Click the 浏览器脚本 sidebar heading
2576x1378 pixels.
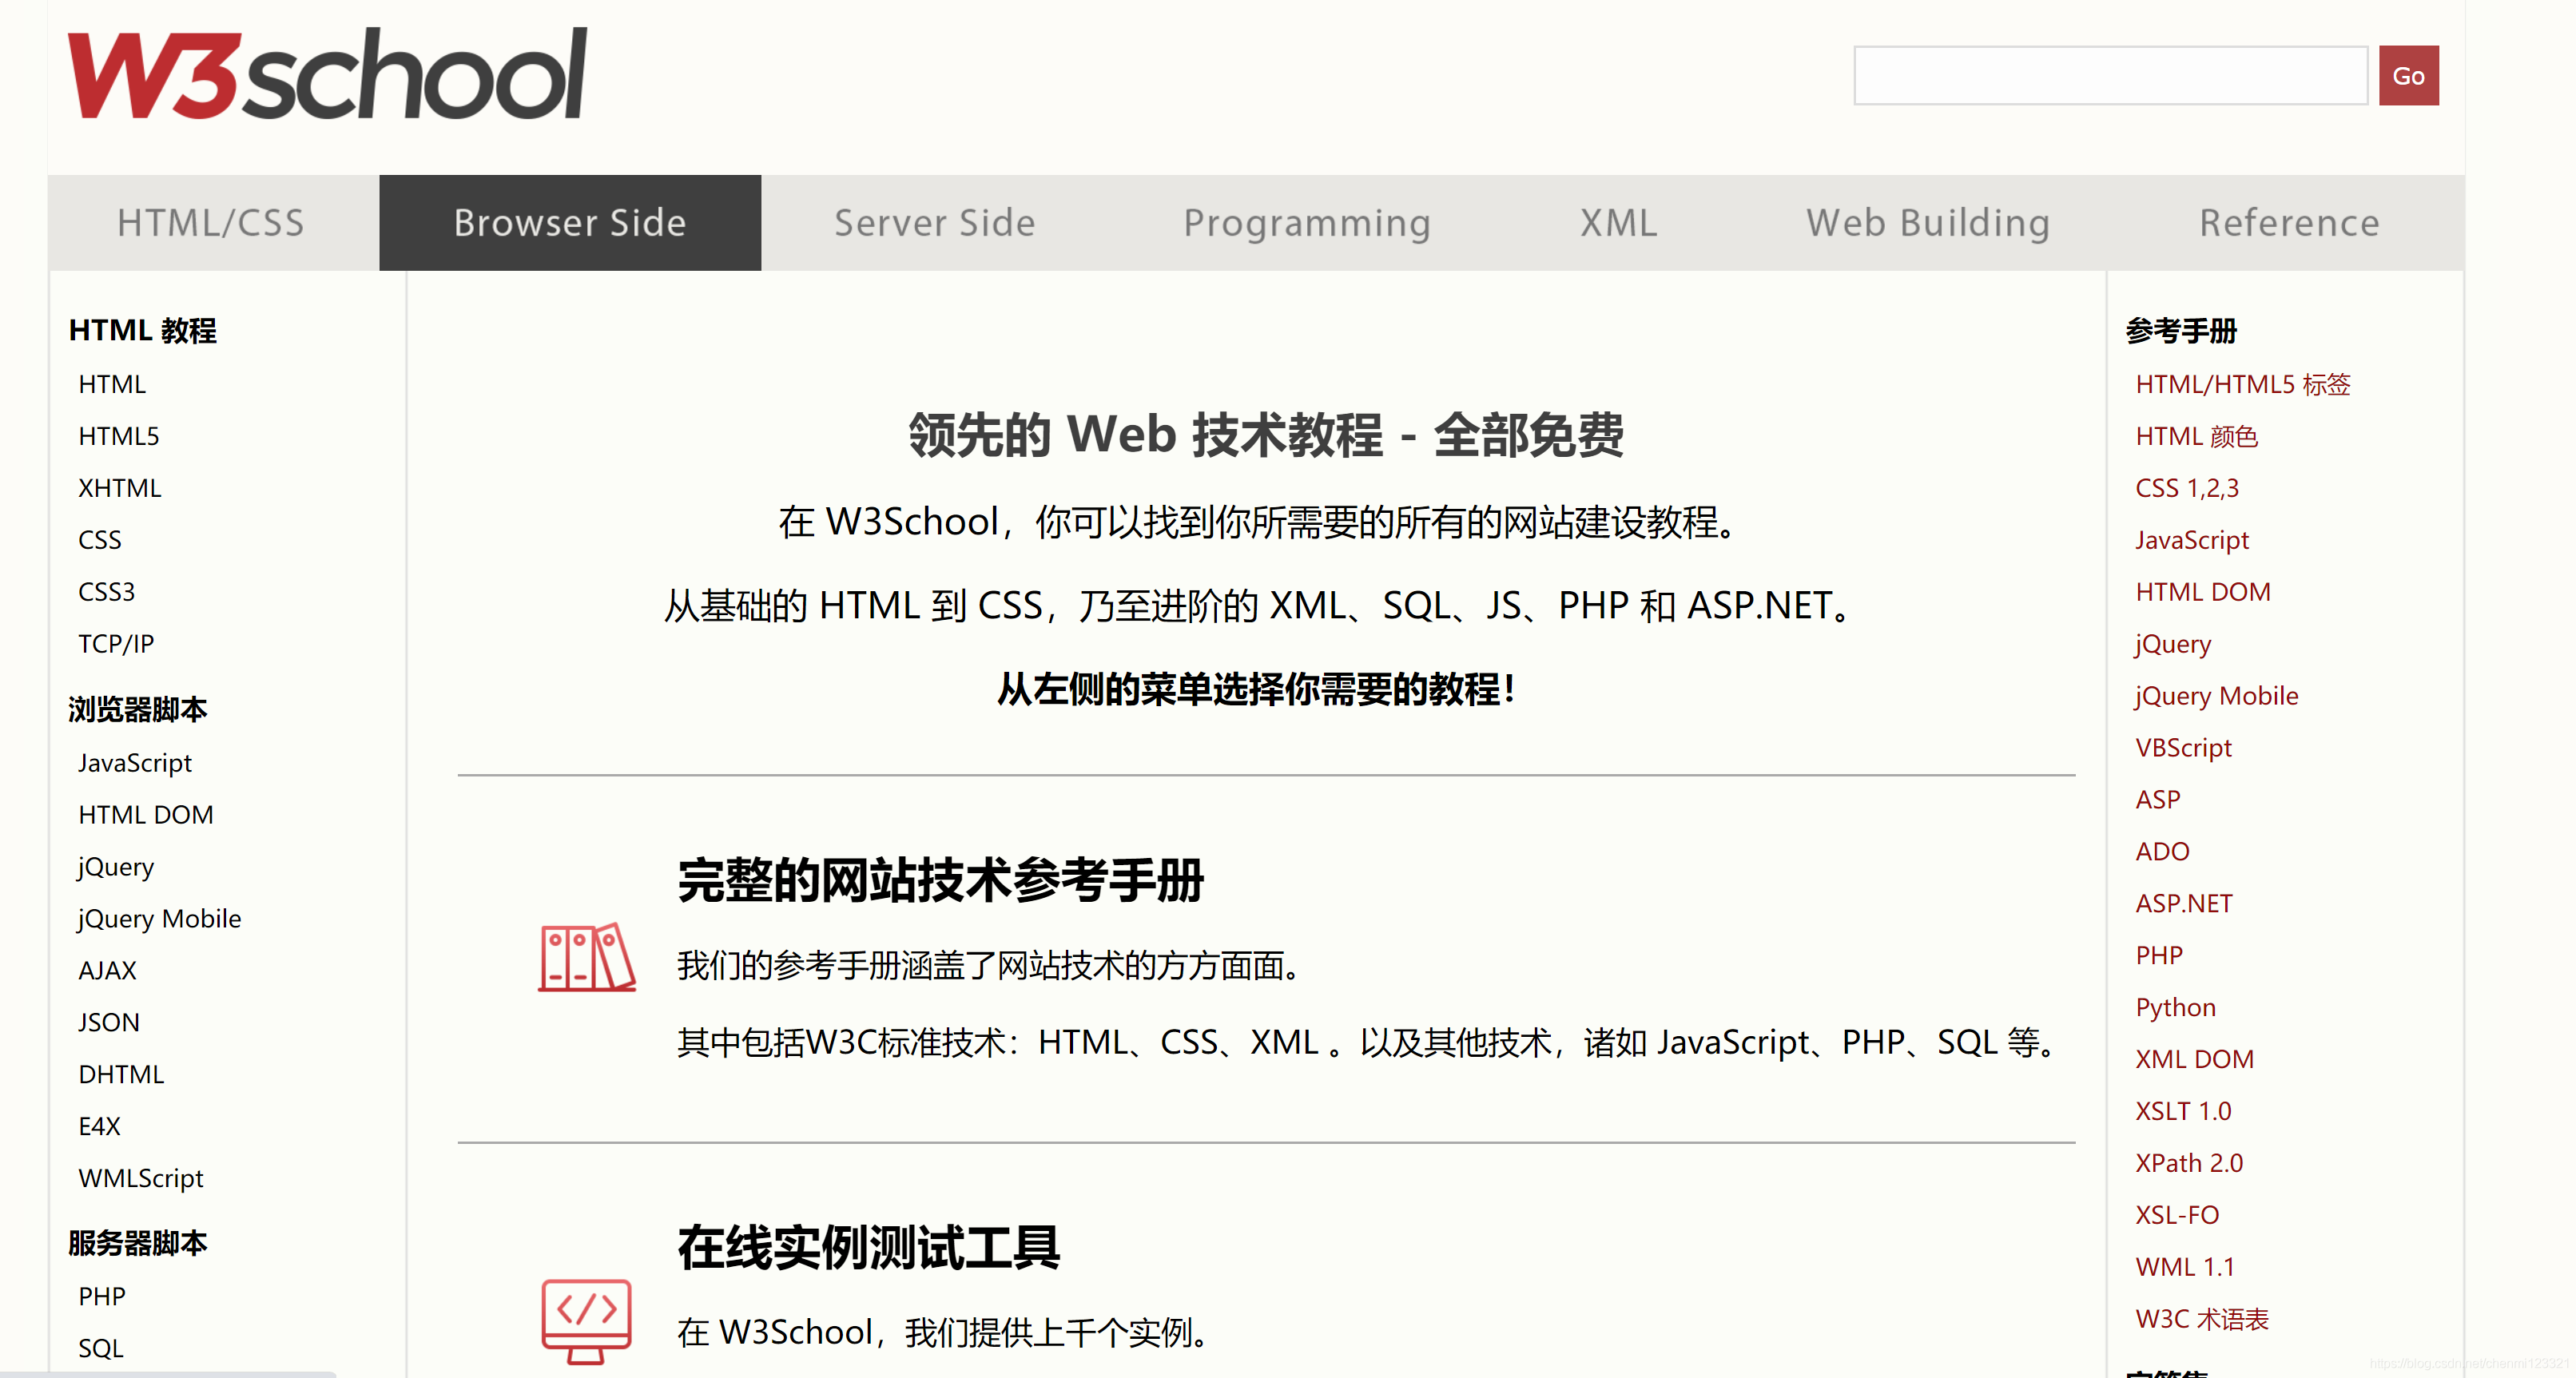[138, 710]
